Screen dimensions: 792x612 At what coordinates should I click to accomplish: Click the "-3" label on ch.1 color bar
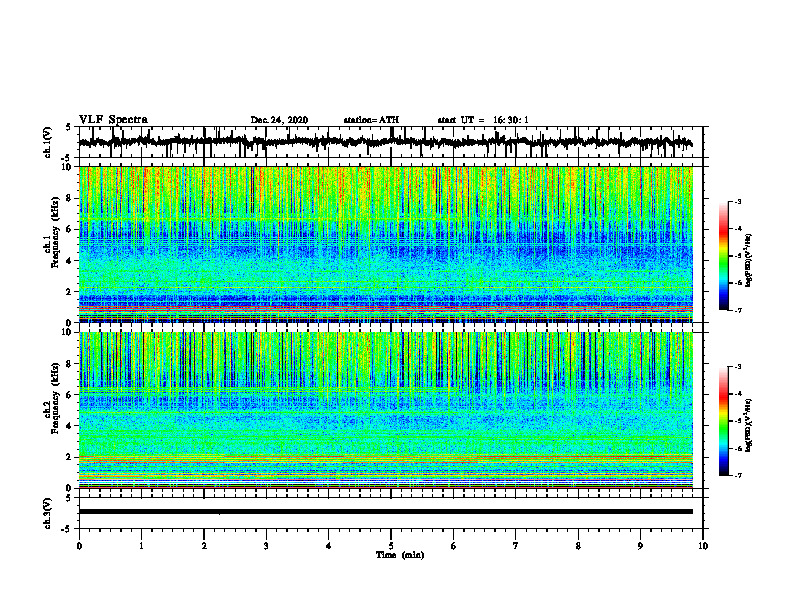738,201
